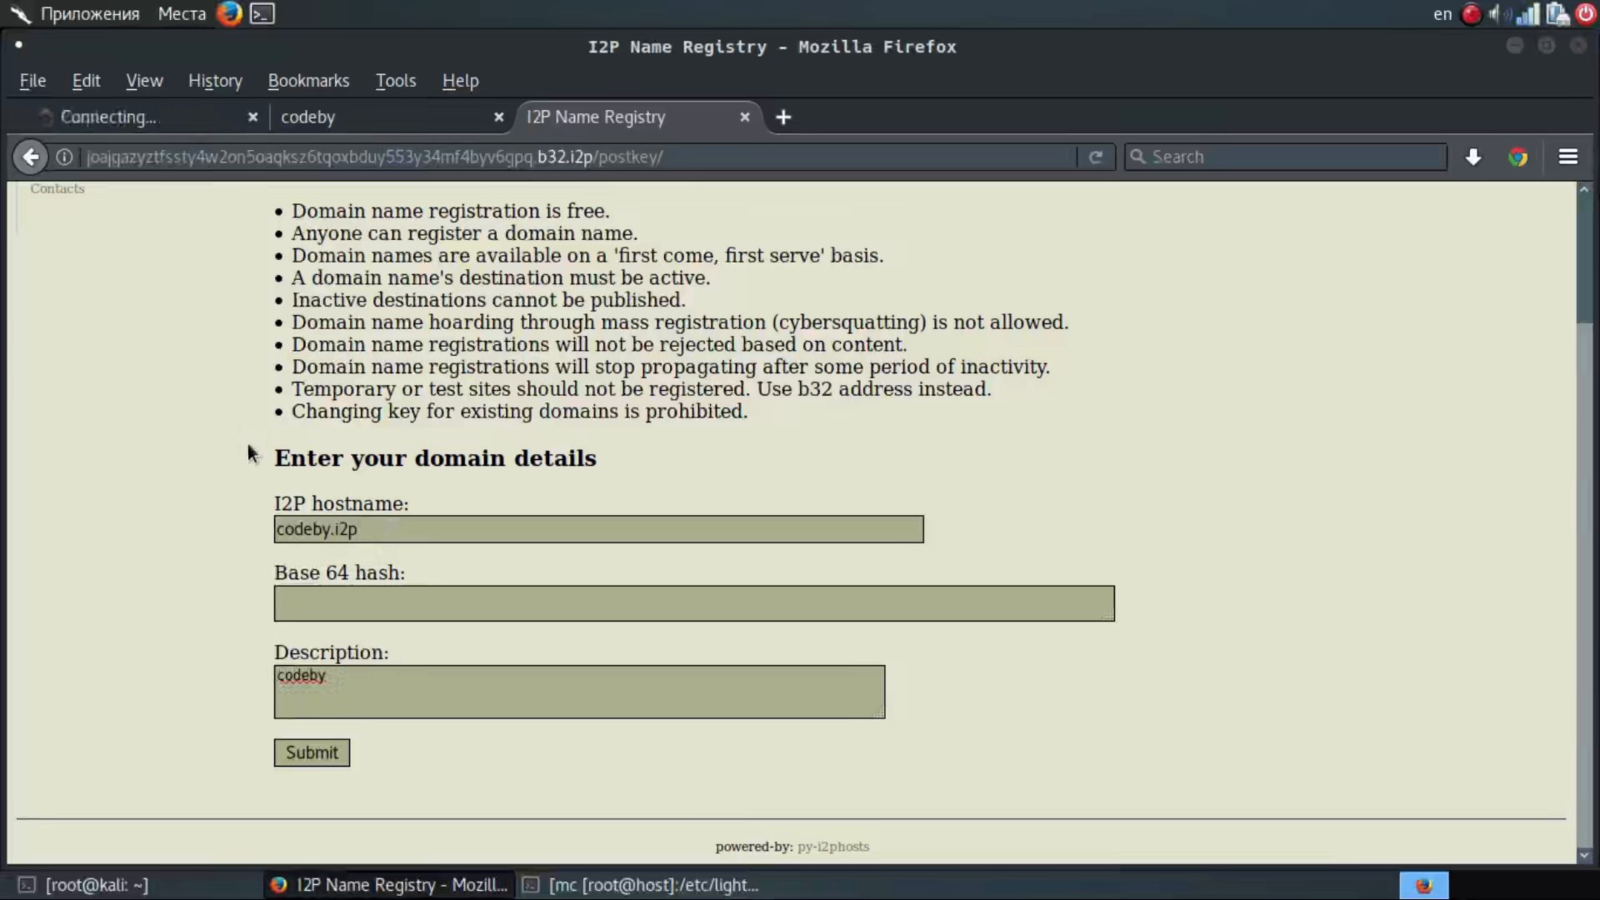Click the Description text area
Image resolution: width=1600 pixels, height=900 pixels.
pyautogui.click(x=579, y=692)
